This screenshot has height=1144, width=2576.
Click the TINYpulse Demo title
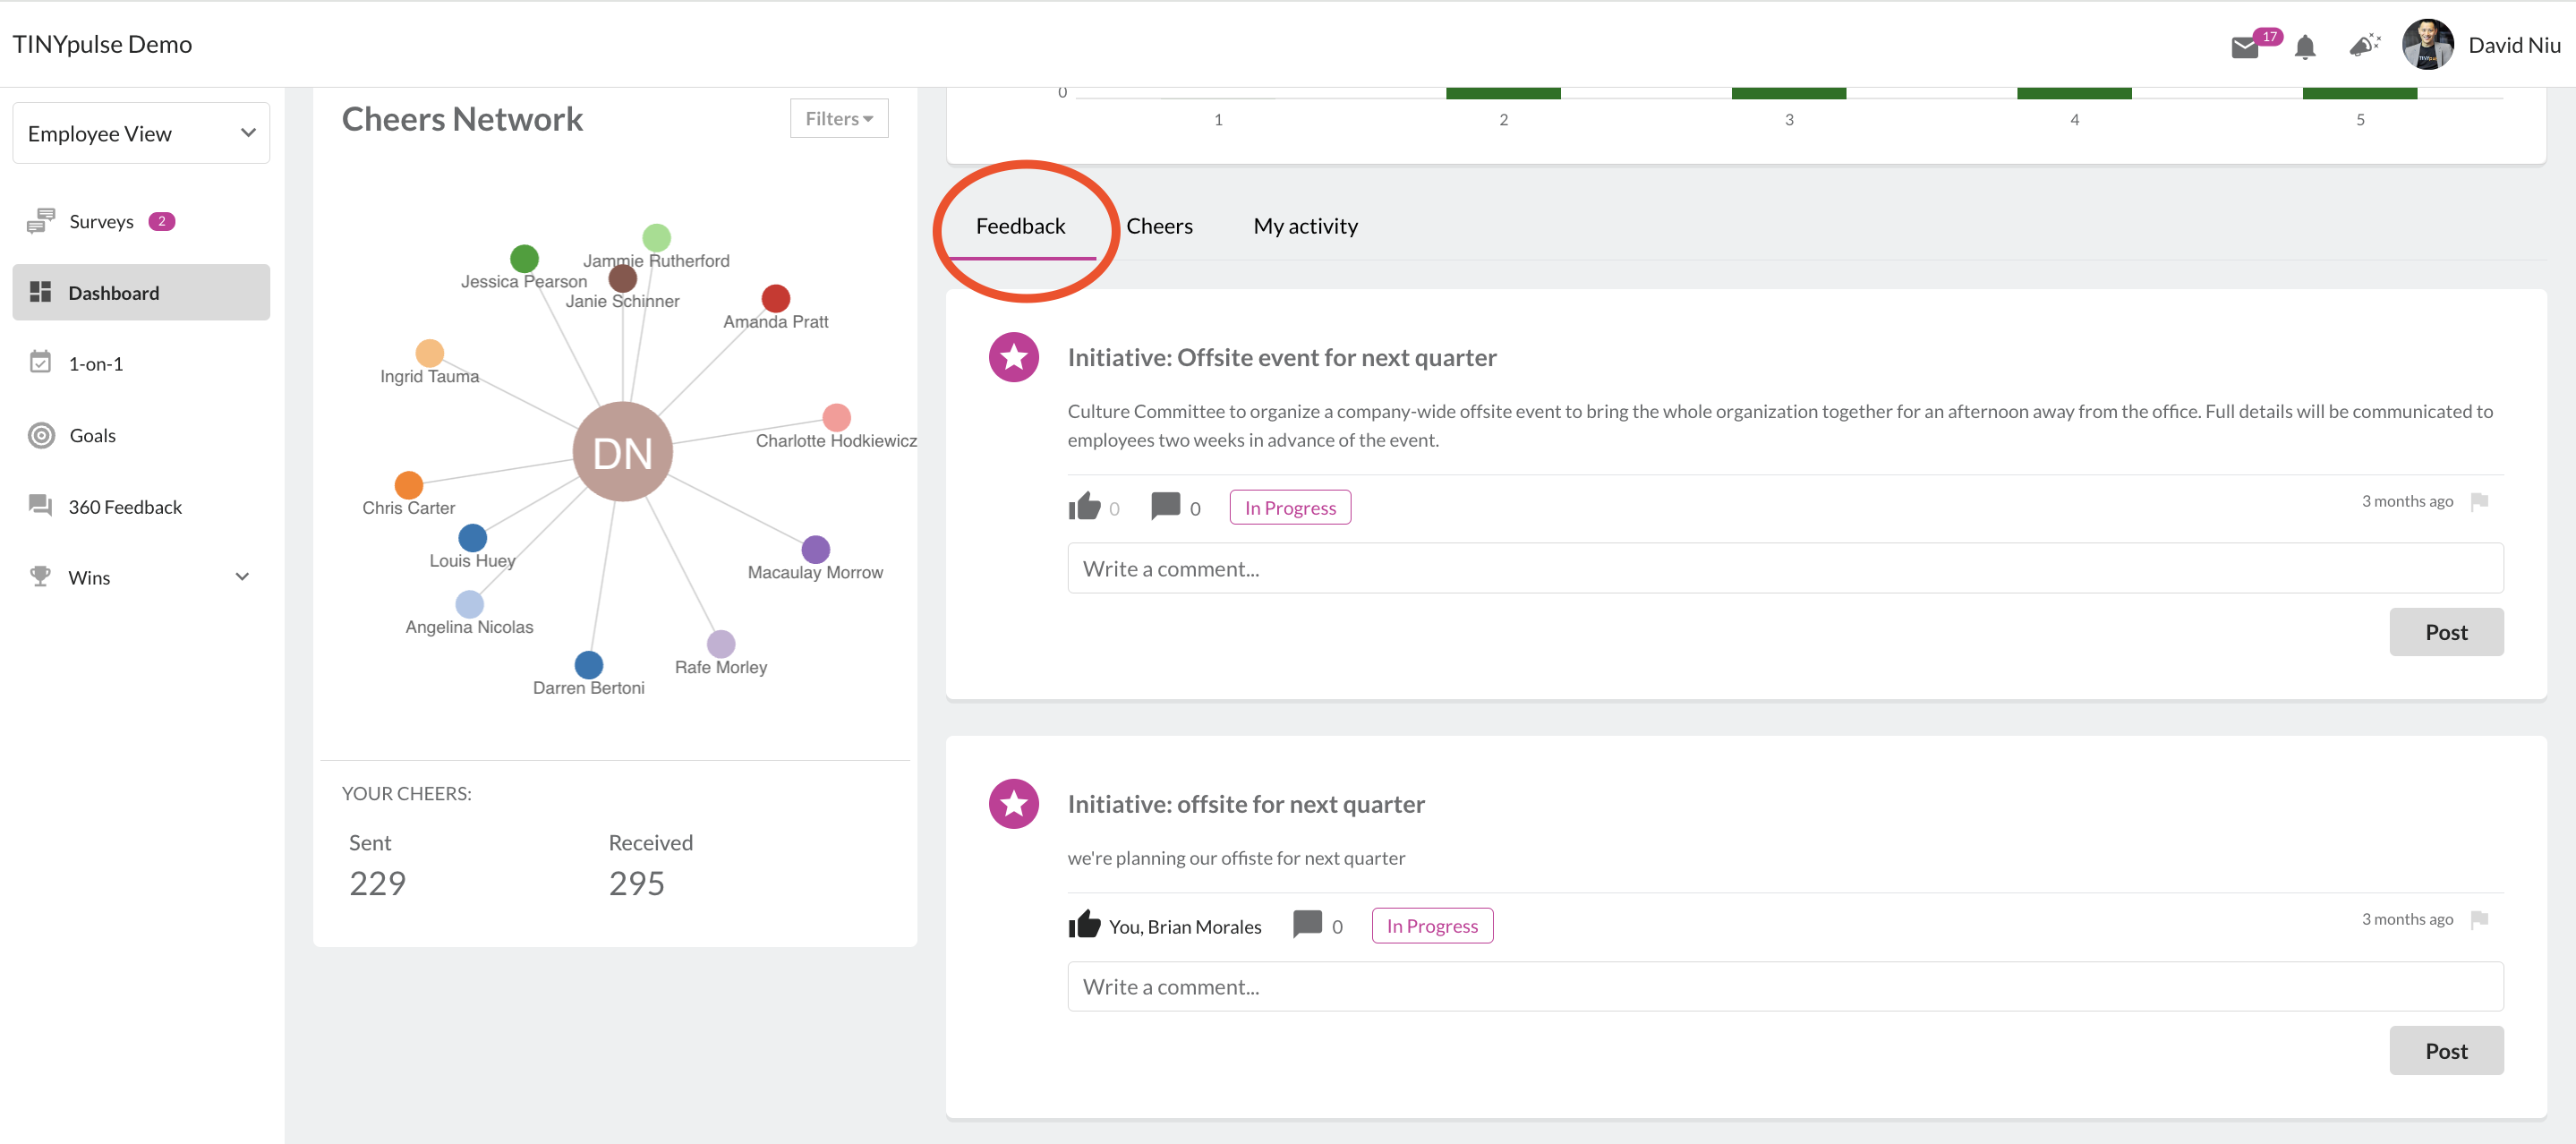pyautogui.click(x=102, y=44)
